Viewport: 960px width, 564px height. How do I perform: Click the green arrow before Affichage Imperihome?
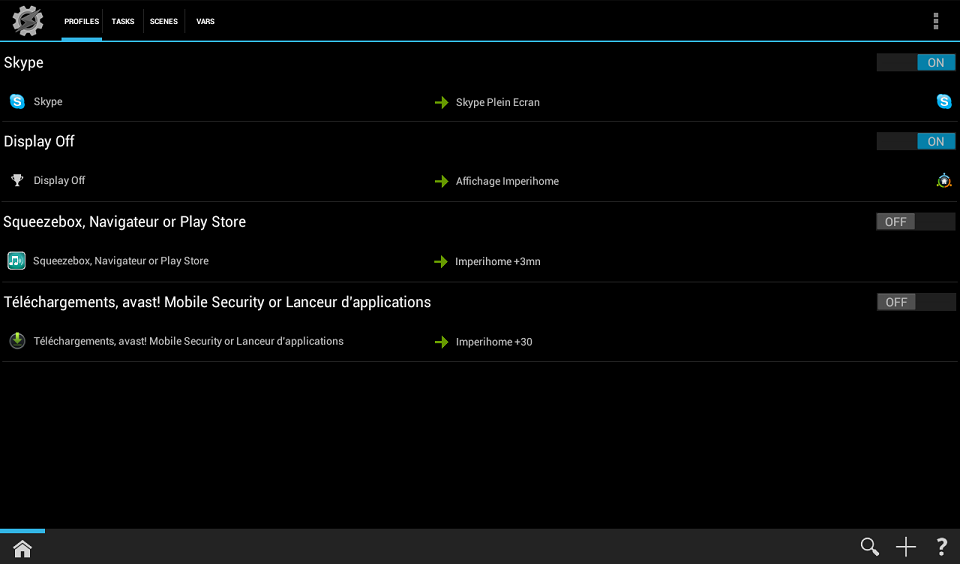click(x=441, y=181)
